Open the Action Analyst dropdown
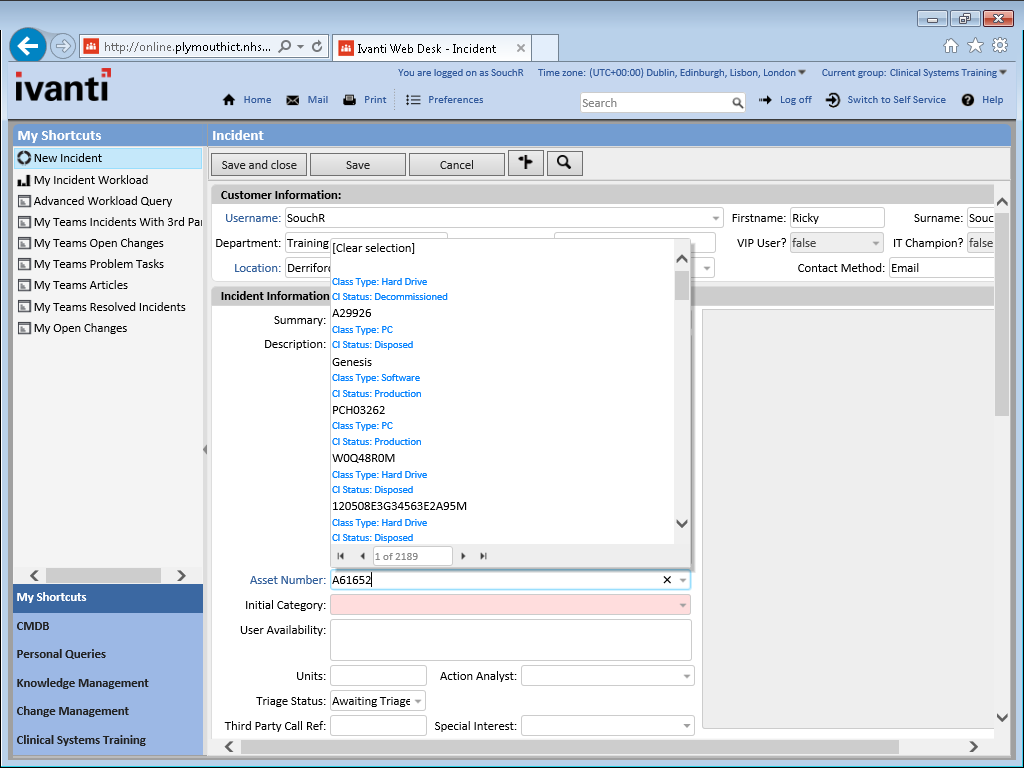 tap(686, 676)
